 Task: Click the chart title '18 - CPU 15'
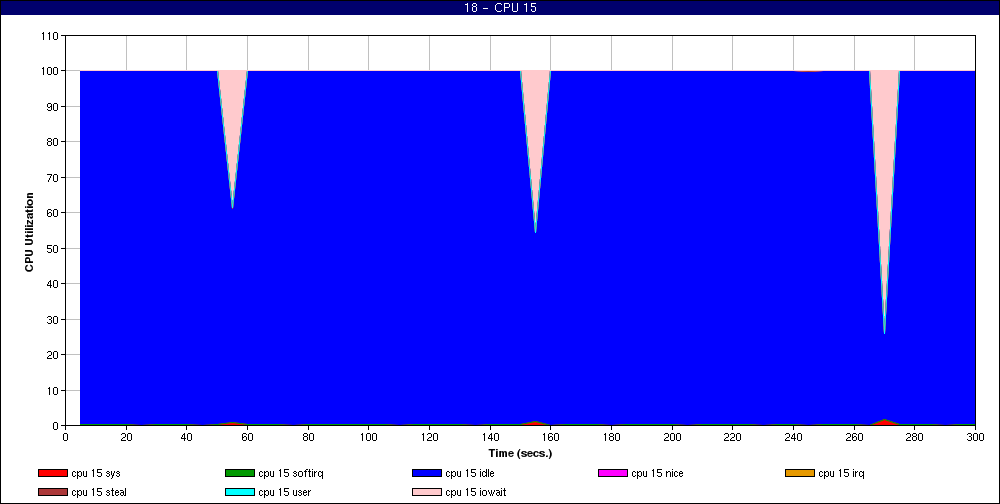(500, 8)
